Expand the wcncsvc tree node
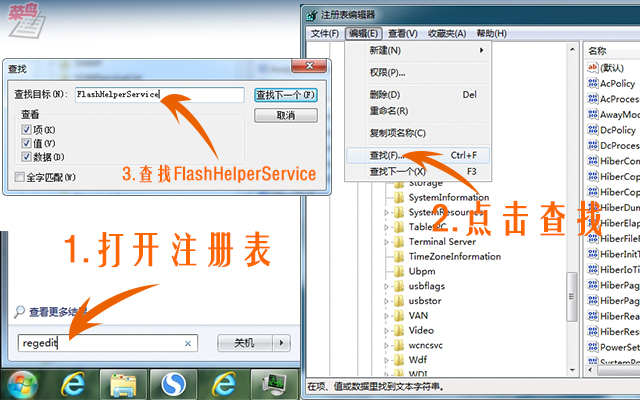This screenshot has height=400, width=640. coord(386,346)
